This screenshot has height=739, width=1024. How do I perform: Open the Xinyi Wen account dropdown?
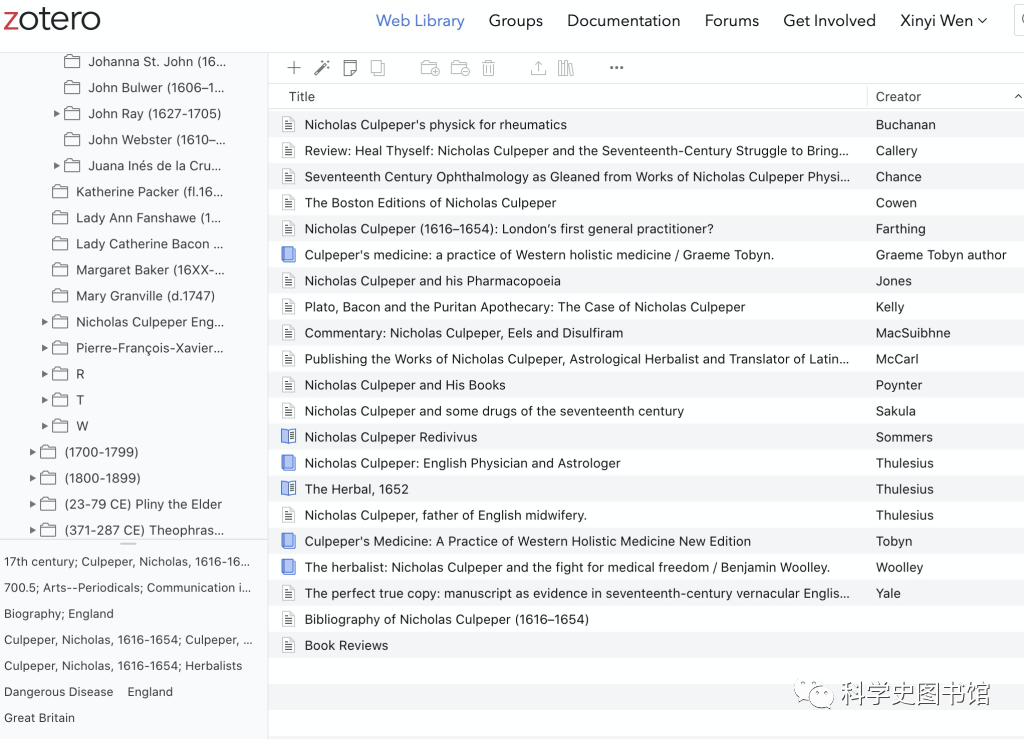[x=944, y=21]
